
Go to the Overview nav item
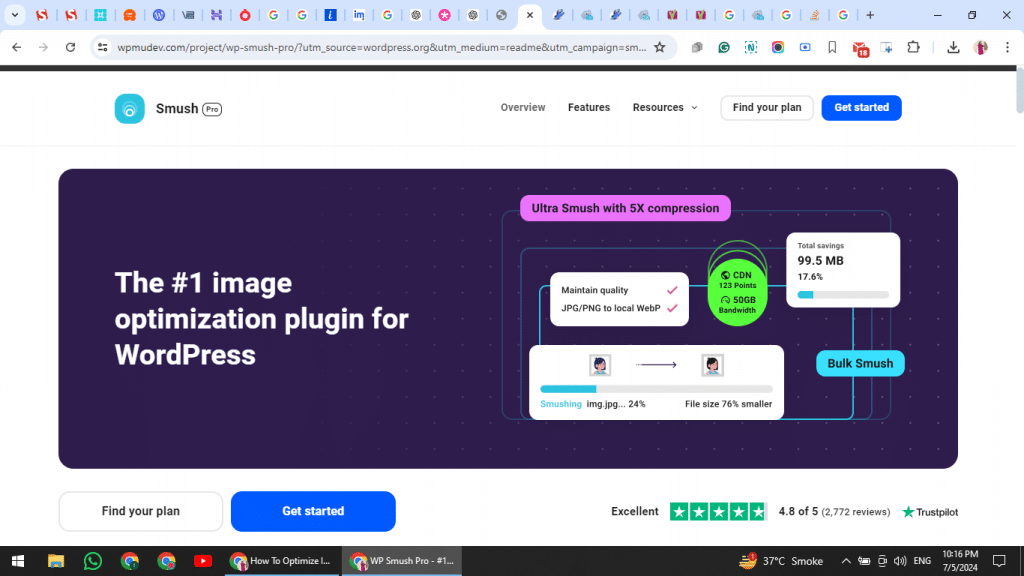523,108
